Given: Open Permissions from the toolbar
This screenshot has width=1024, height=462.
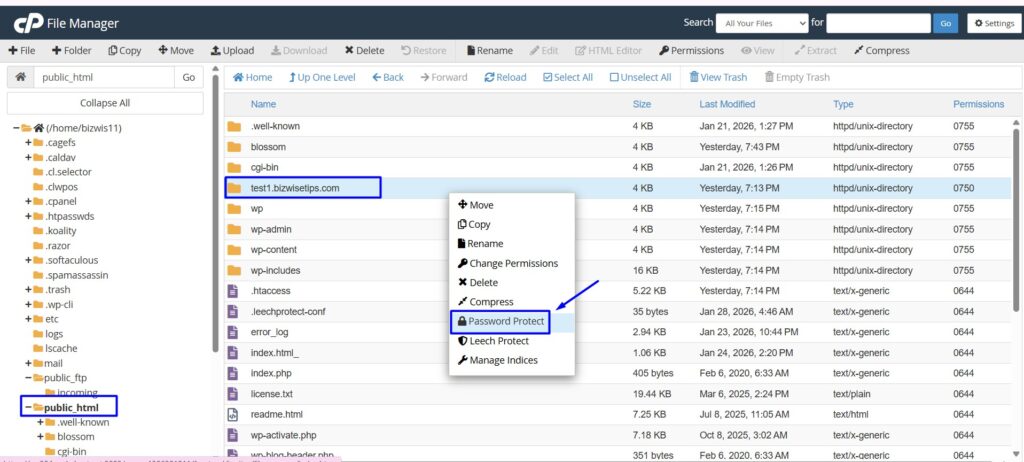Looking at the screenshot, I should click(692, 50).
